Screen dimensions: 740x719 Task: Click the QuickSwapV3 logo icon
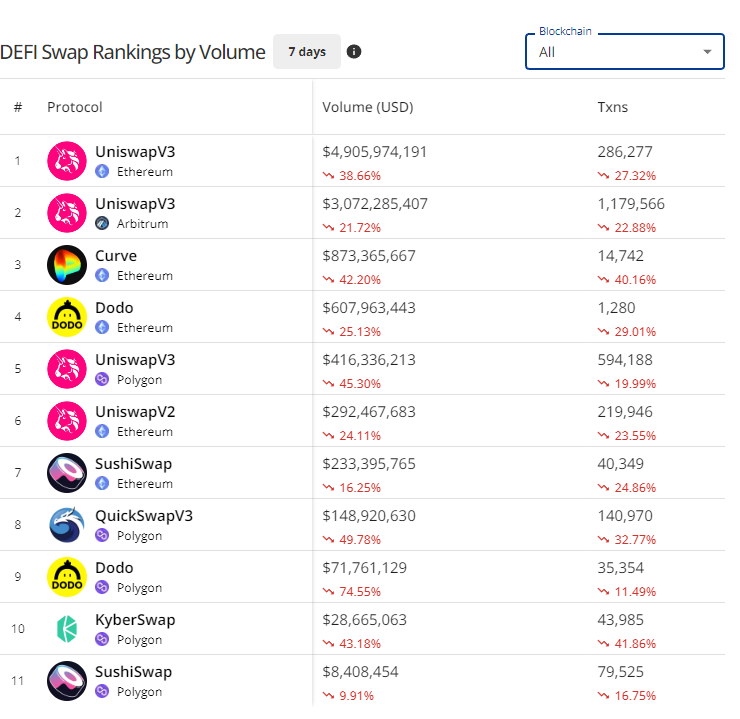coord(67,525)
